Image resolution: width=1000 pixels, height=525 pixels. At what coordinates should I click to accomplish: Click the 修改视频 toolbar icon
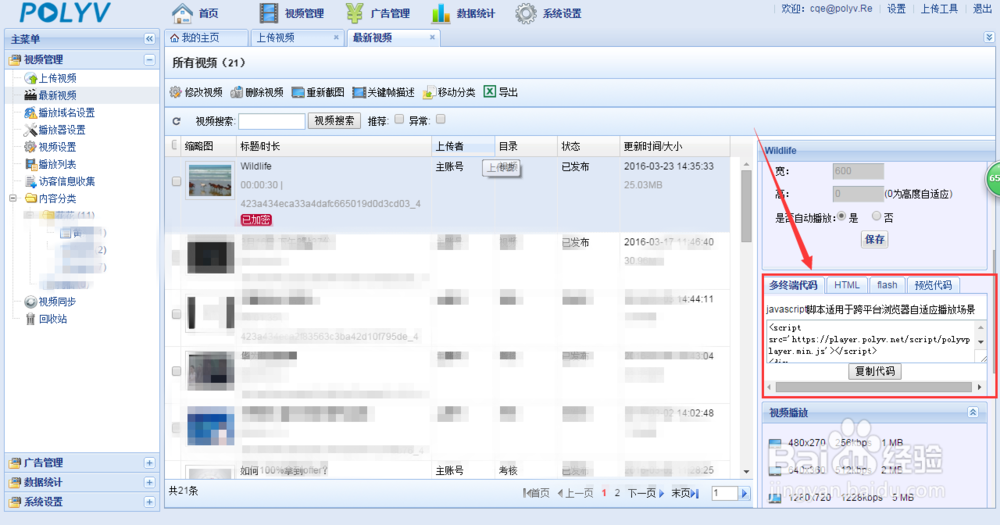click(175, 92)
